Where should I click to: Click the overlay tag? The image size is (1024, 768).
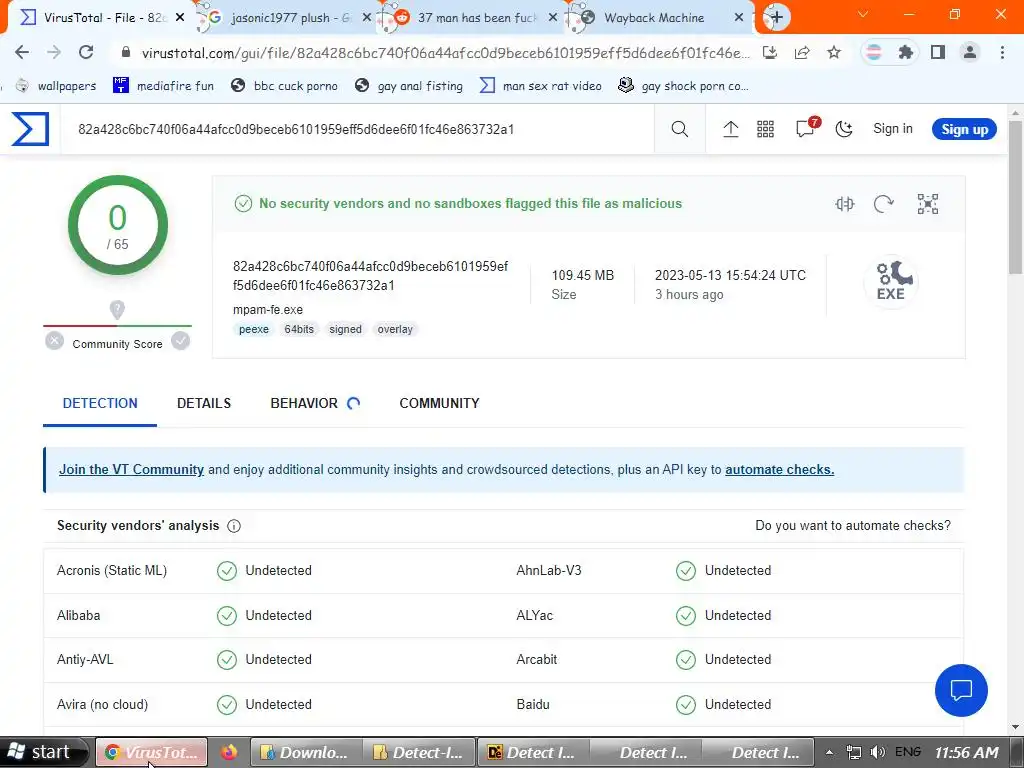point(395,329)
